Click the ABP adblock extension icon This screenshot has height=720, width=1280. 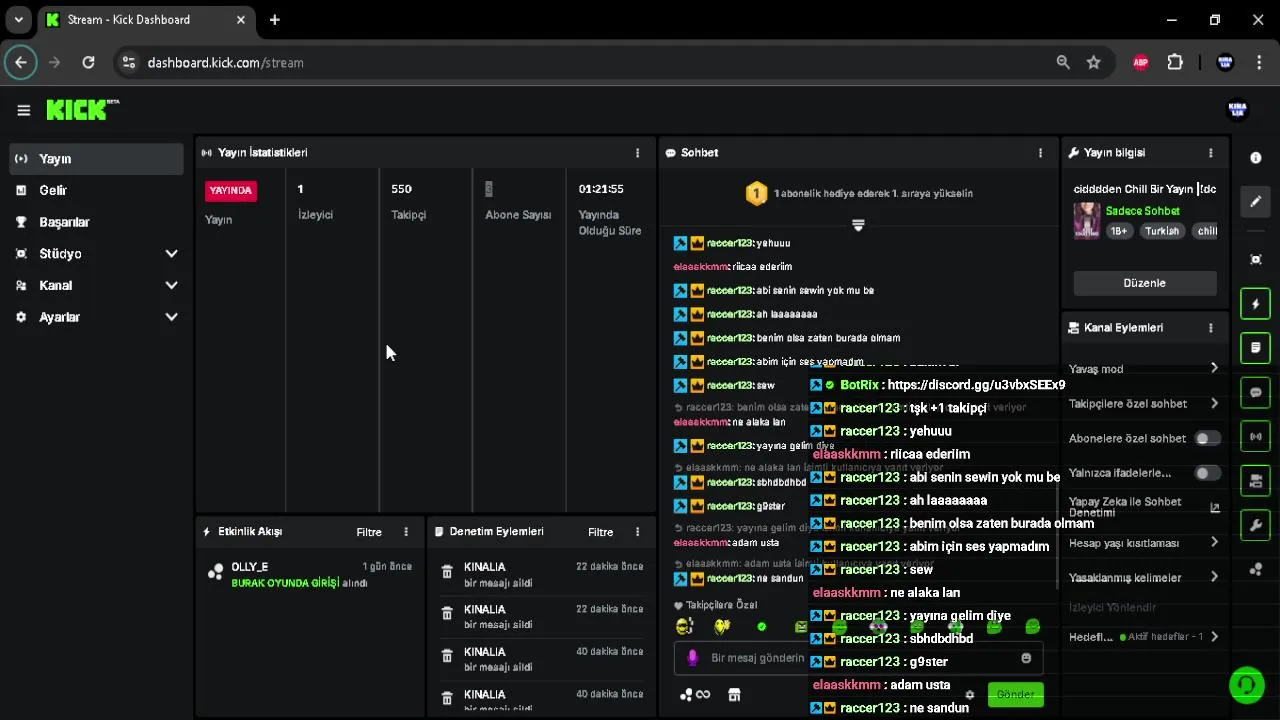pos(1141,63)
